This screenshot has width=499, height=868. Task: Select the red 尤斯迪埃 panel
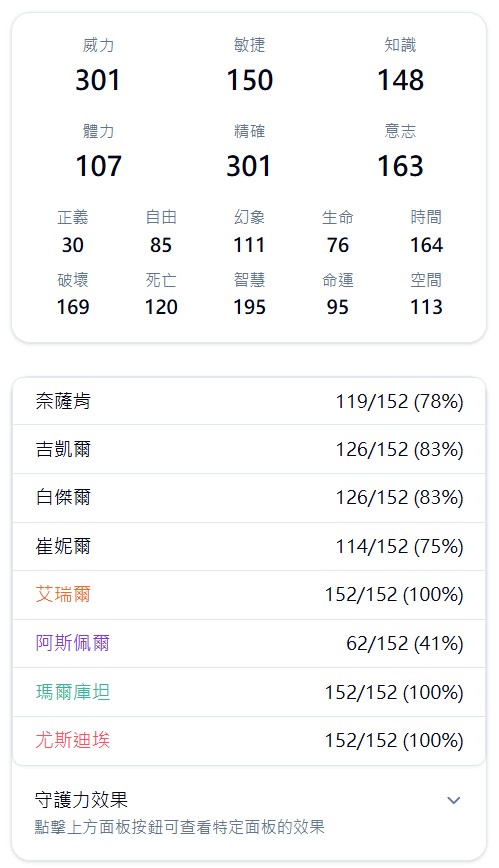tap(249, 741)
